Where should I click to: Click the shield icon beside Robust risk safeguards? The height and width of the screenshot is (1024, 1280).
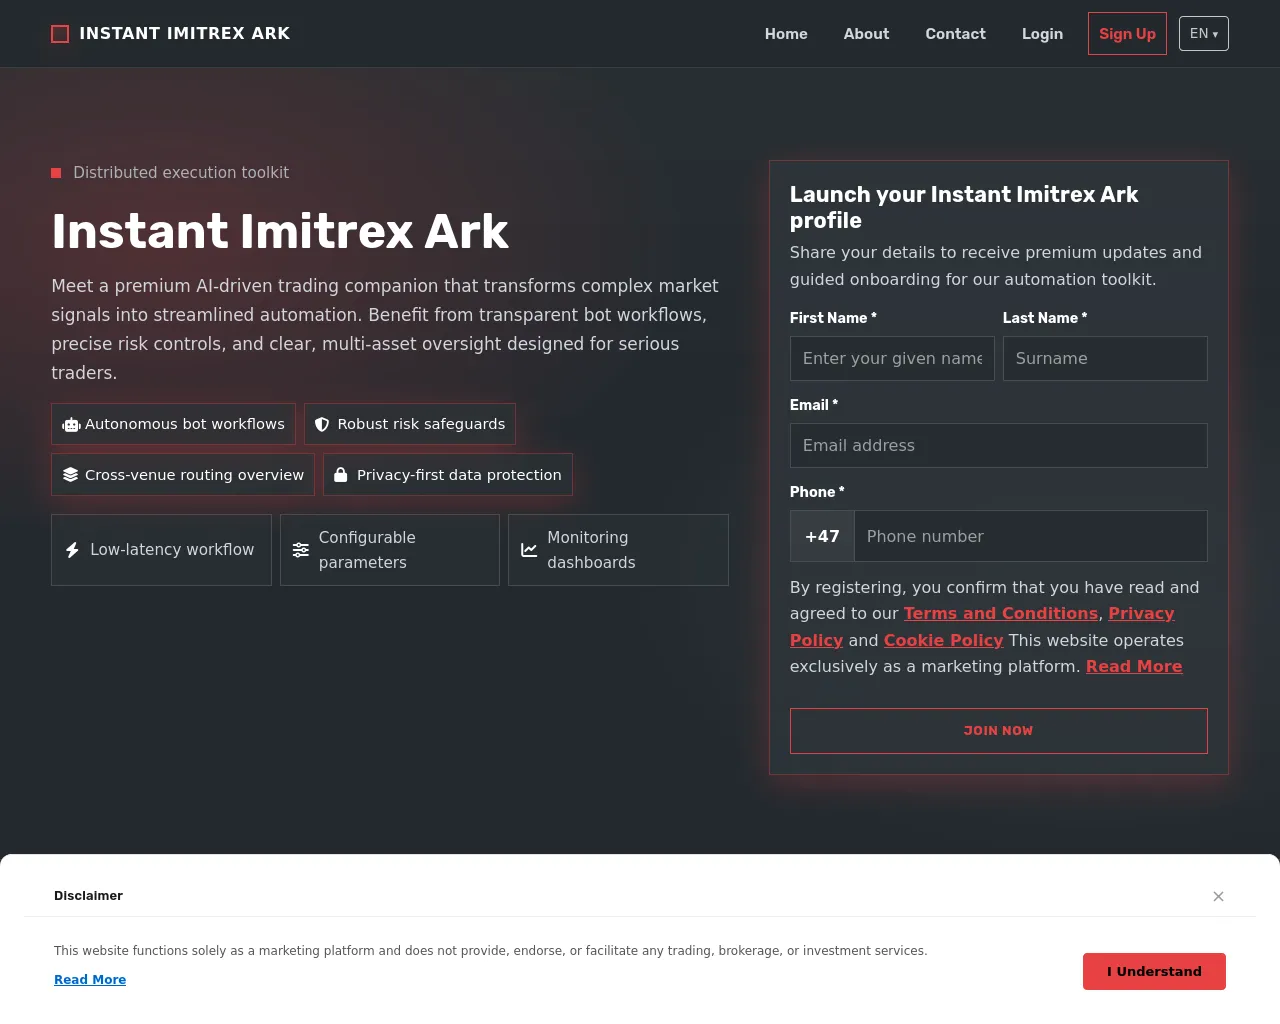tap(322, 425)
